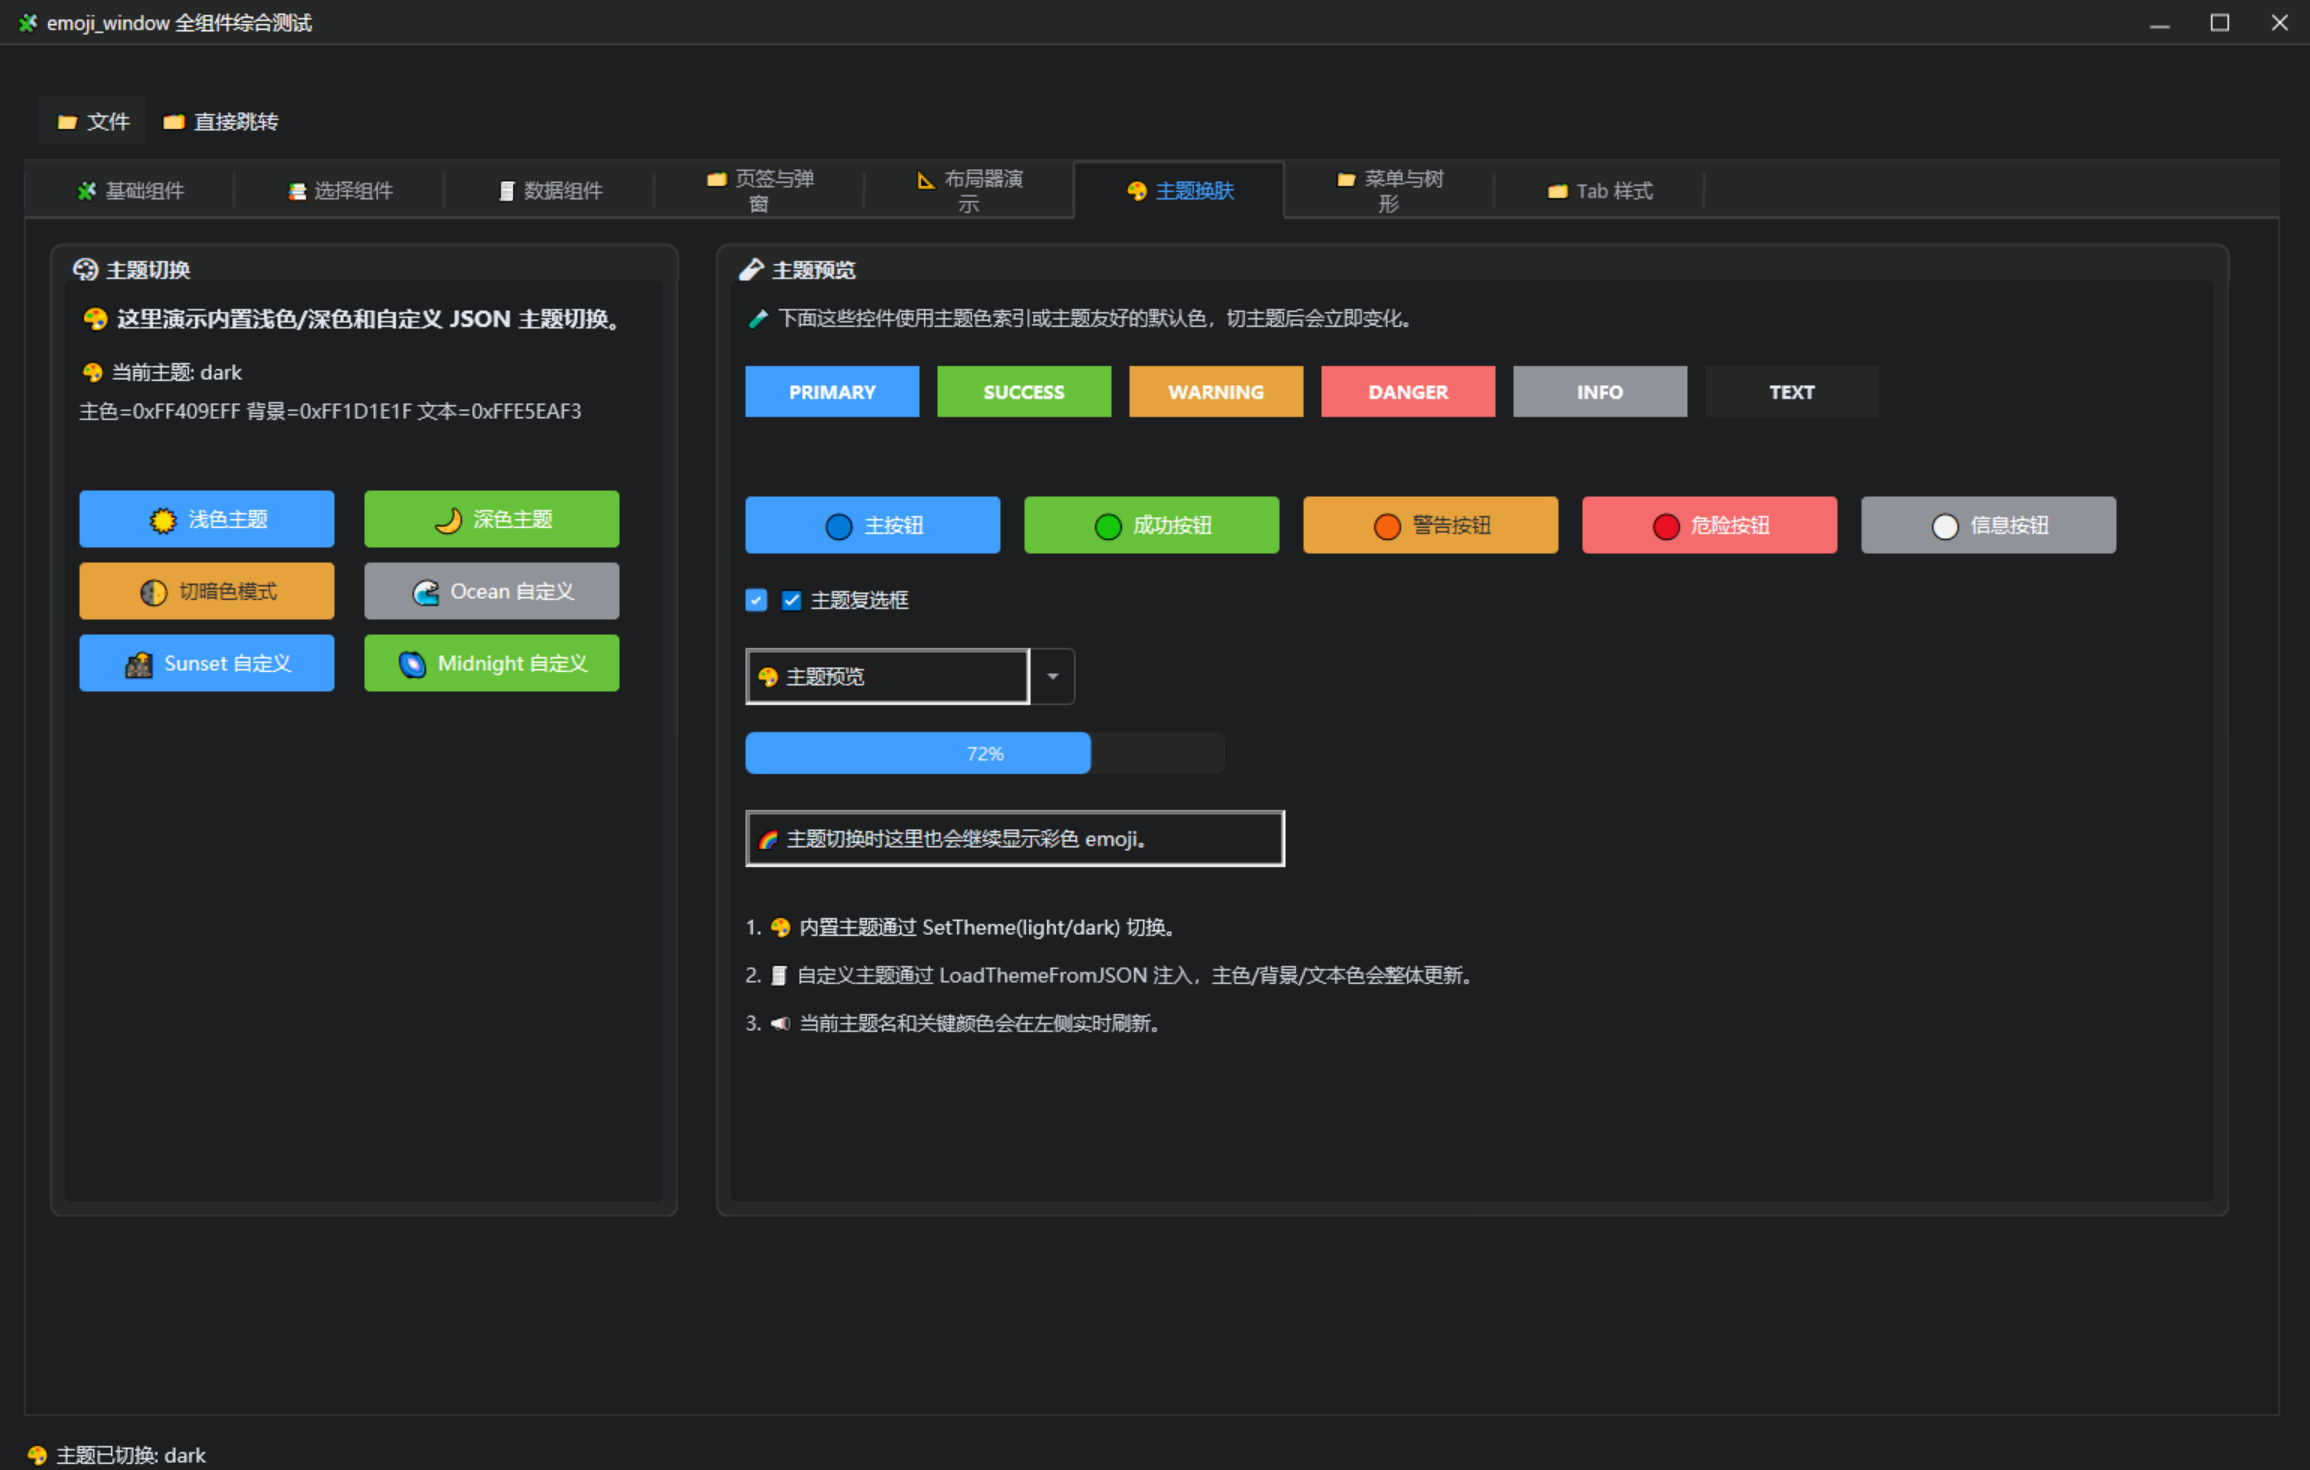Viewport: 2310px width, 1470px height.
Task: Open the 直接跳转 menu
Action: pyautogui.click(x=221, y=122)
